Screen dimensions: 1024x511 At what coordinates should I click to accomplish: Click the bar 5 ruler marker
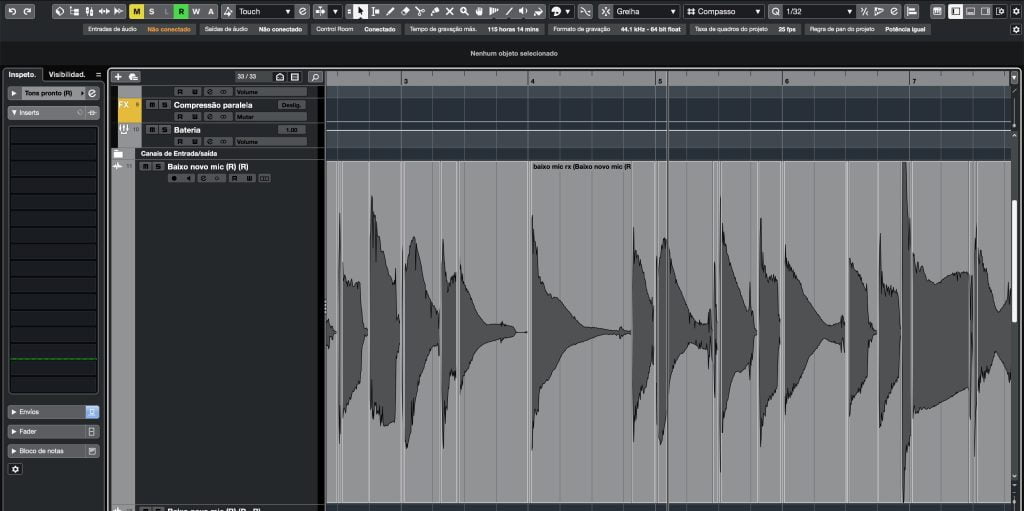(x=659, y=80)
